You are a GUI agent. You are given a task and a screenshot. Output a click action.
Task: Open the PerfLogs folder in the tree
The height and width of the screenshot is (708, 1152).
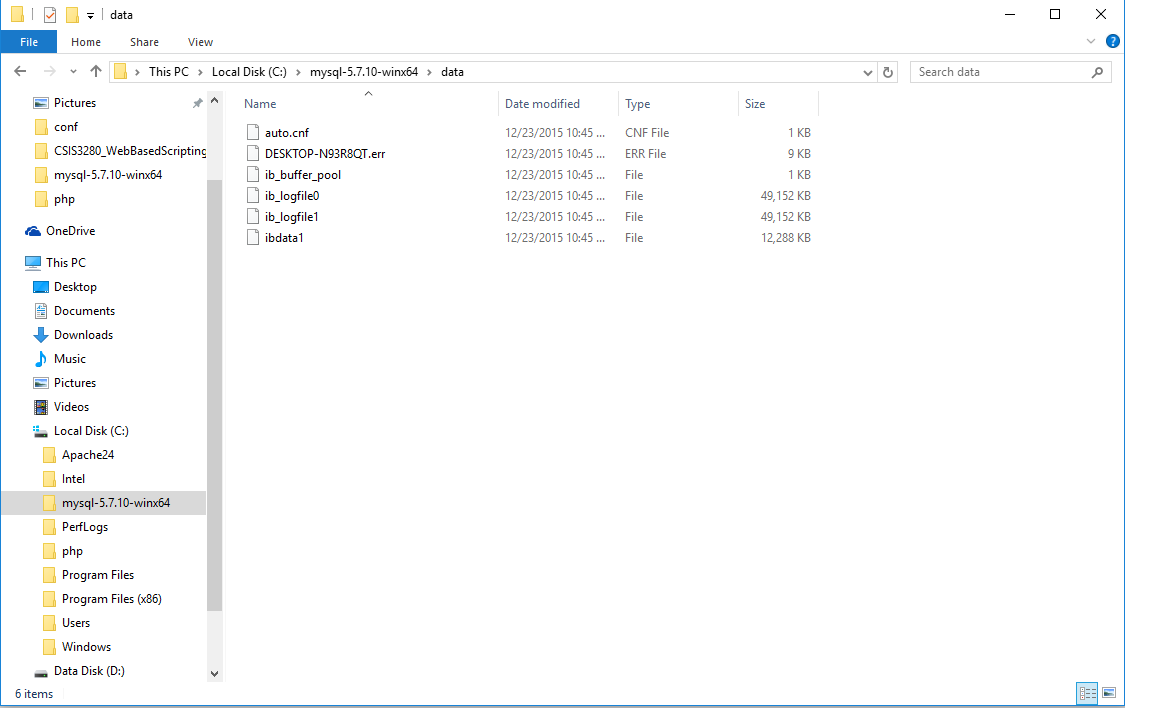[84, 527]
